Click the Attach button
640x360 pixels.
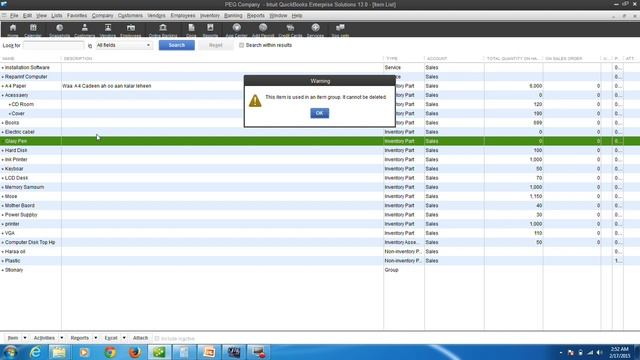(140, 338)
